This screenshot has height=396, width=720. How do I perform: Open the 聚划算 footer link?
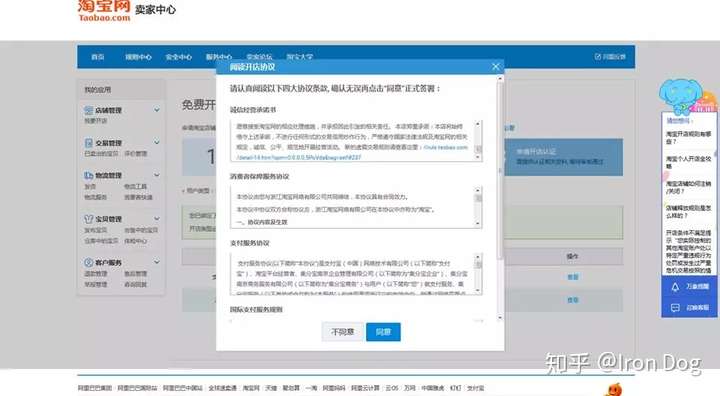tap(291, 388)
